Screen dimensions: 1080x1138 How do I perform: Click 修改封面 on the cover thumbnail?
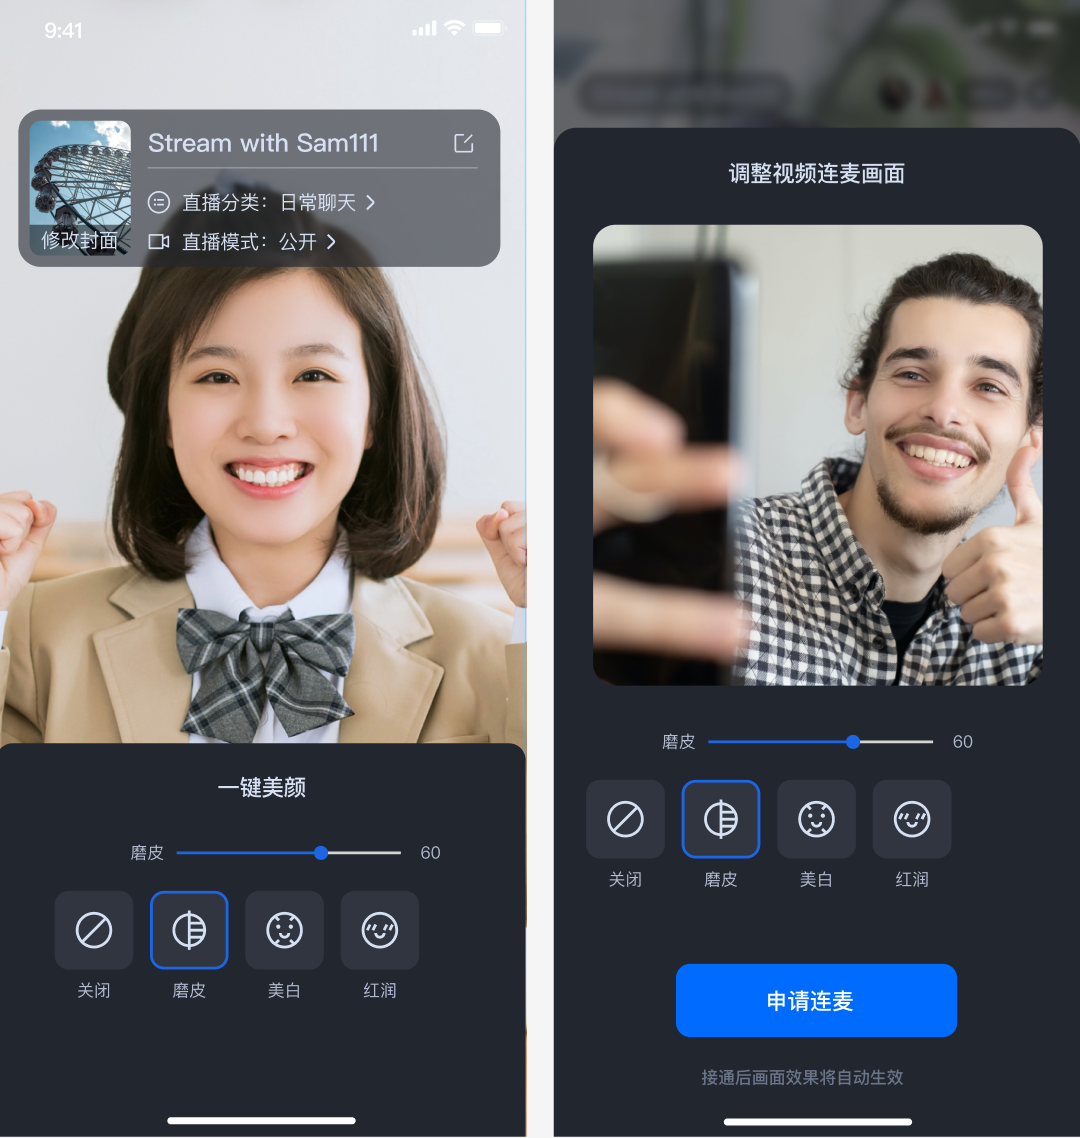click(80, 240)
